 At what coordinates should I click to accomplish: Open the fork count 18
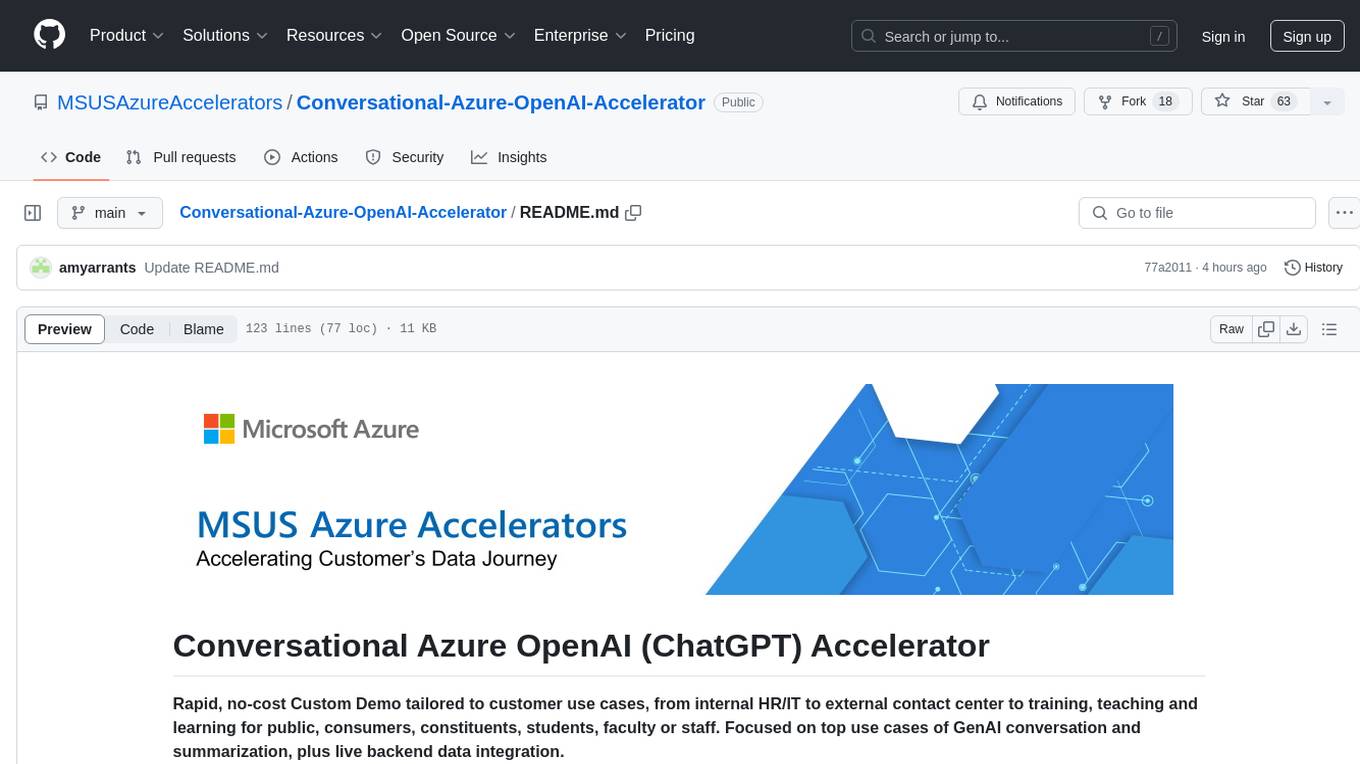pos(1165,102)
